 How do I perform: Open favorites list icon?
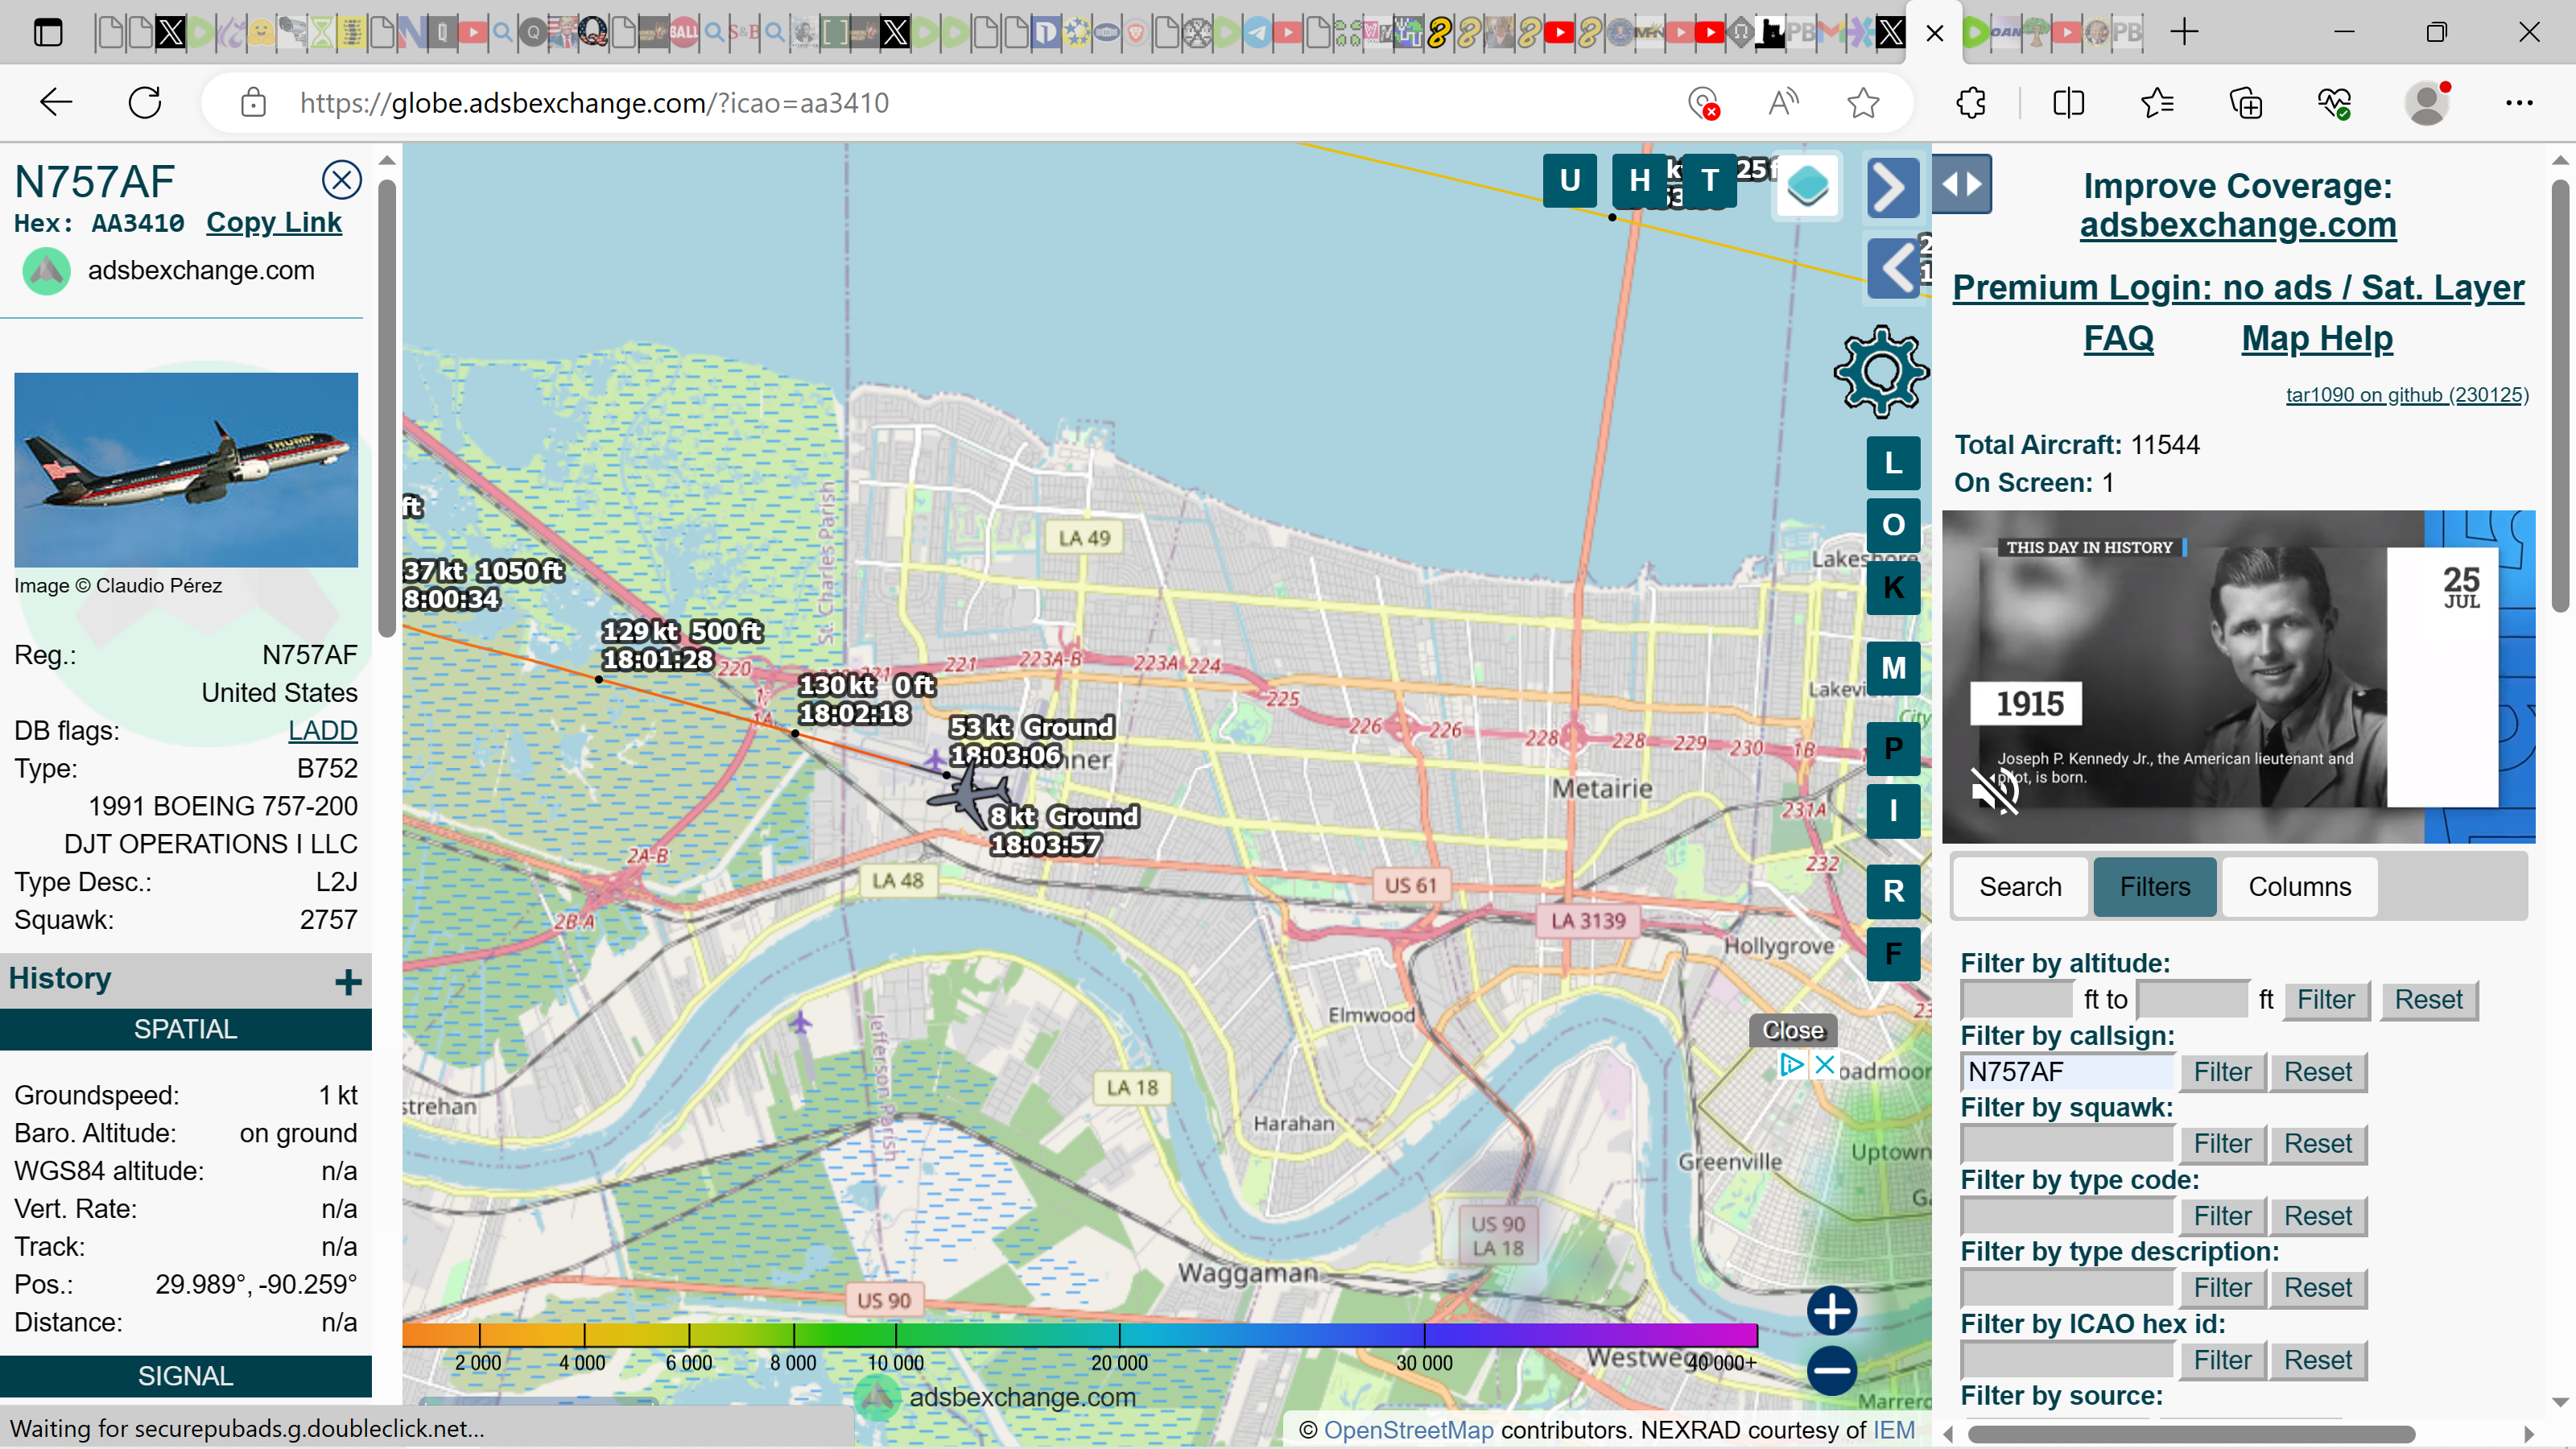click(x=2157, y=102)
